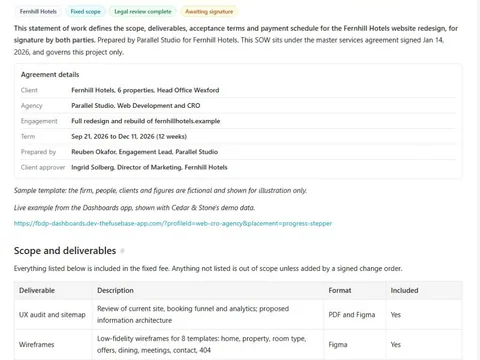The height and width of the screenshot is (360, 480).
Task: Click the Agreement details heading
Action: (x=50, y=75)
